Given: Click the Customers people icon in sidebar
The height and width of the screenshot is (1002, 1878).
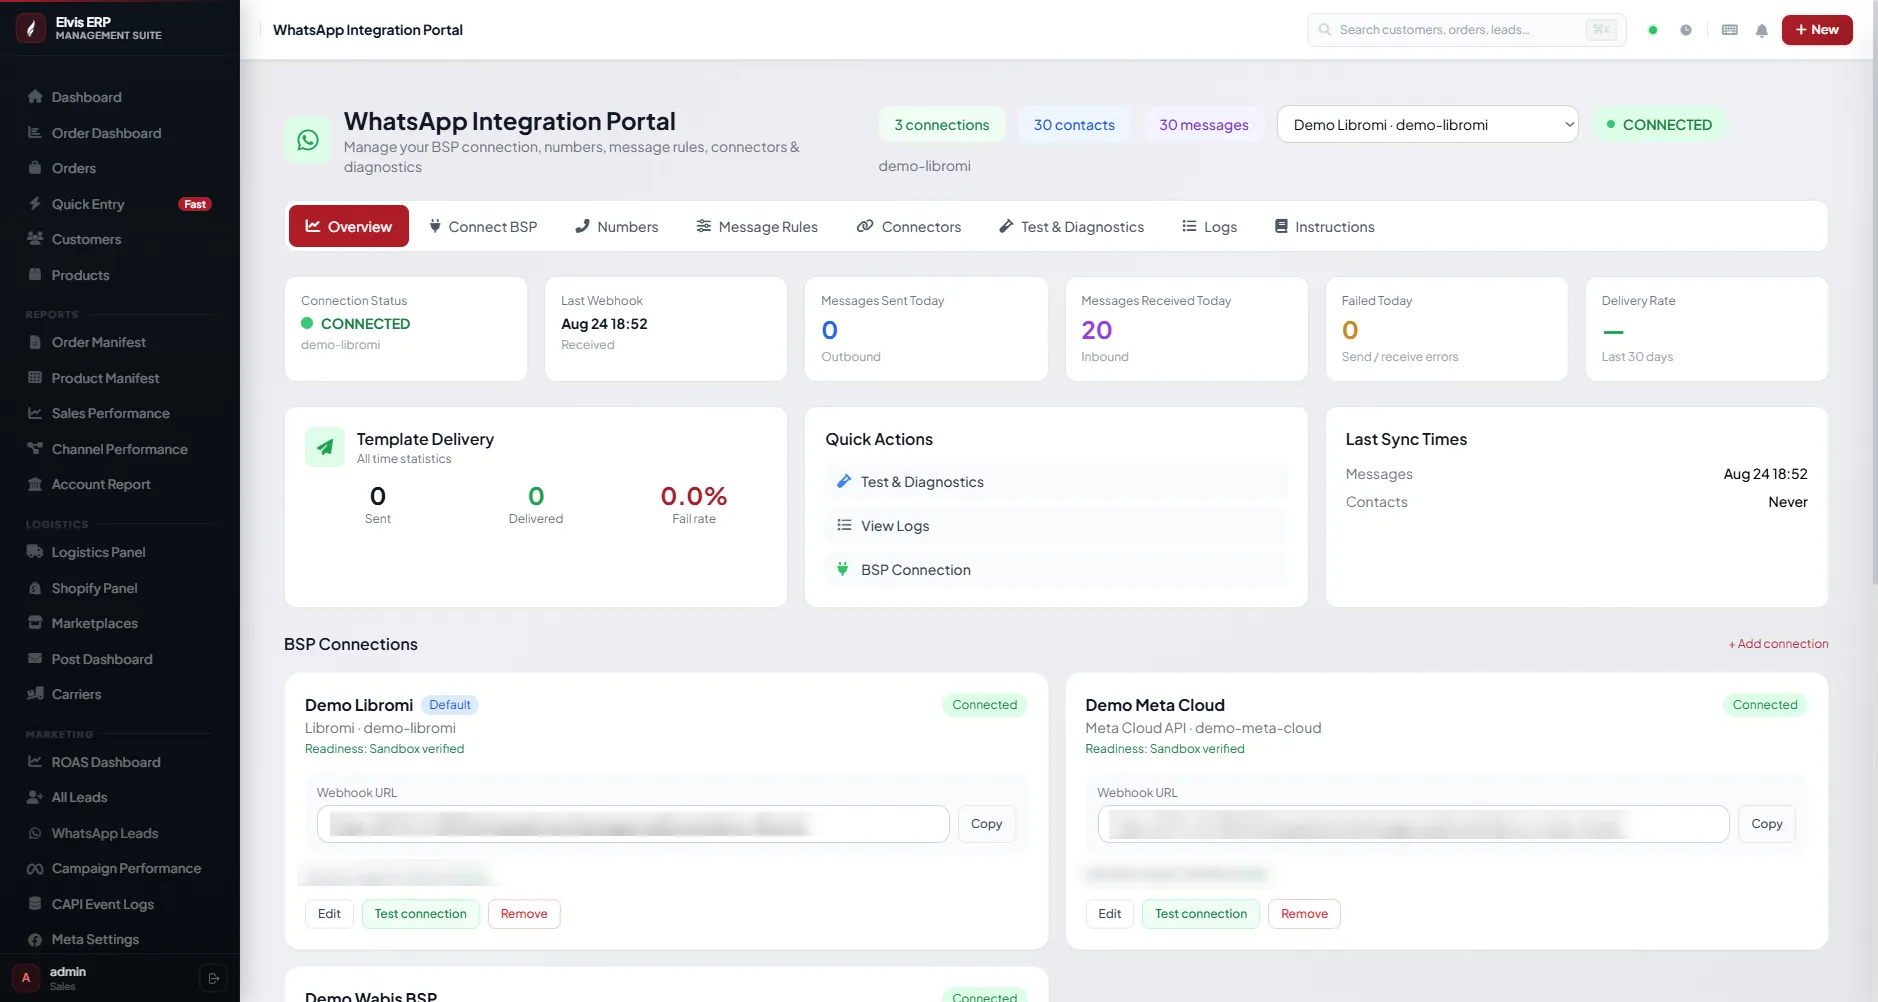Looking at the screenshot, I should pos(35,239).
